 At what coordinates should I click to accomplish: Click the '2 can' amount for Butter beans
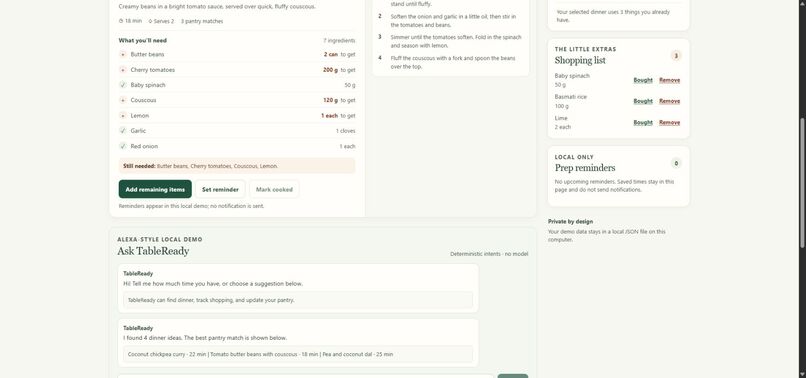(331, 54)
